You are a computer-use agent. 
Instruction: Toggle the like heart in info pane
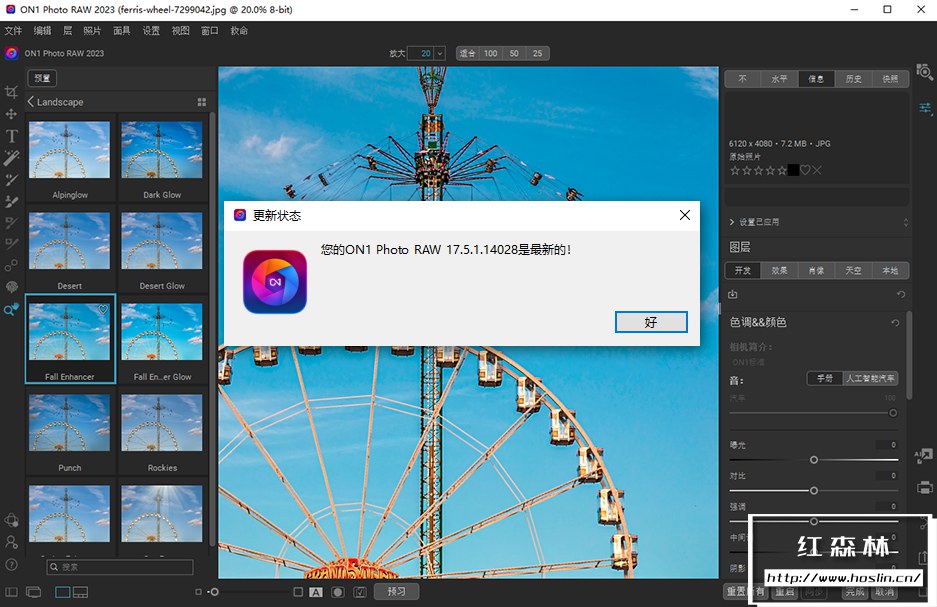805,171
